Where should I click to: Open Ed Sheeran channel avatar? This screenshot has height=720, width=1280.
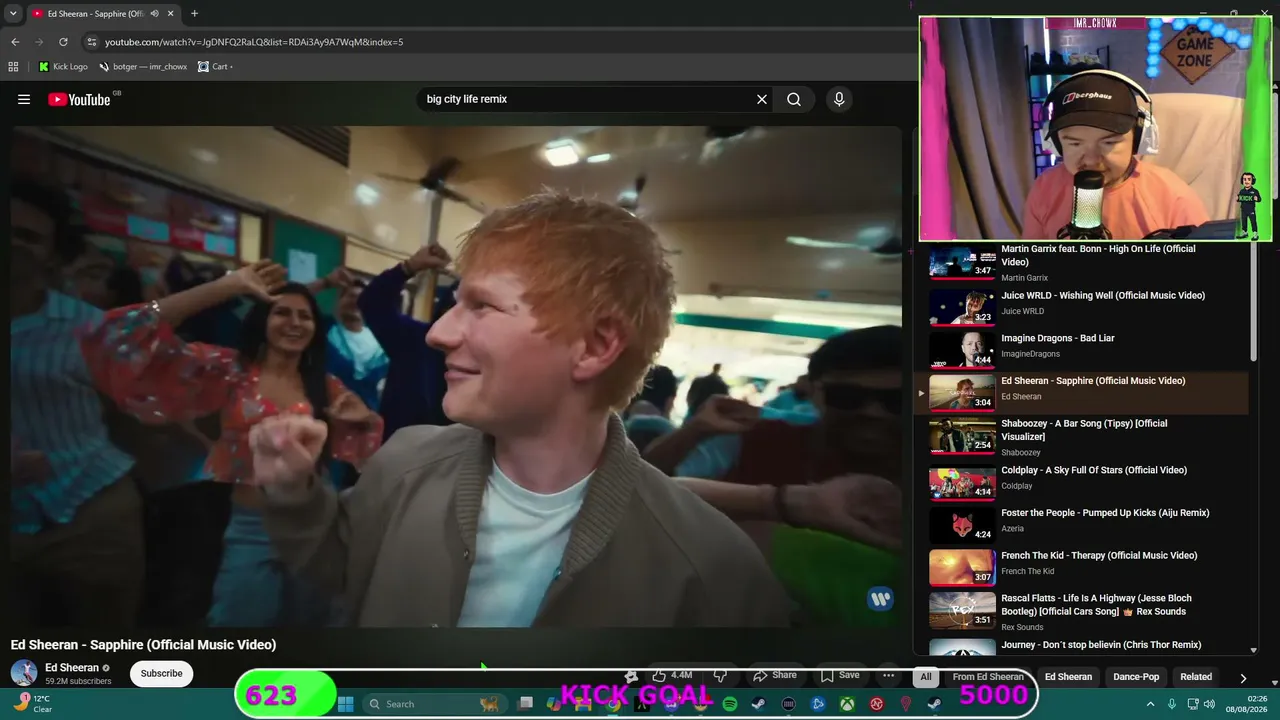(24, 673)
